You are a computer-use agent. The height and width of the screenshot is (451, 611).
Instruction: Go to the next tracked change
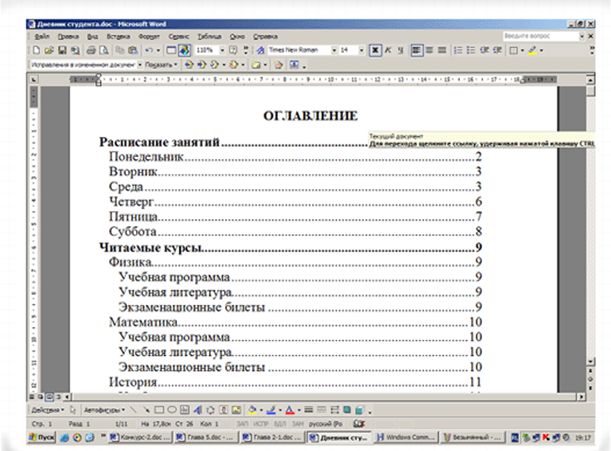[201, 65]
